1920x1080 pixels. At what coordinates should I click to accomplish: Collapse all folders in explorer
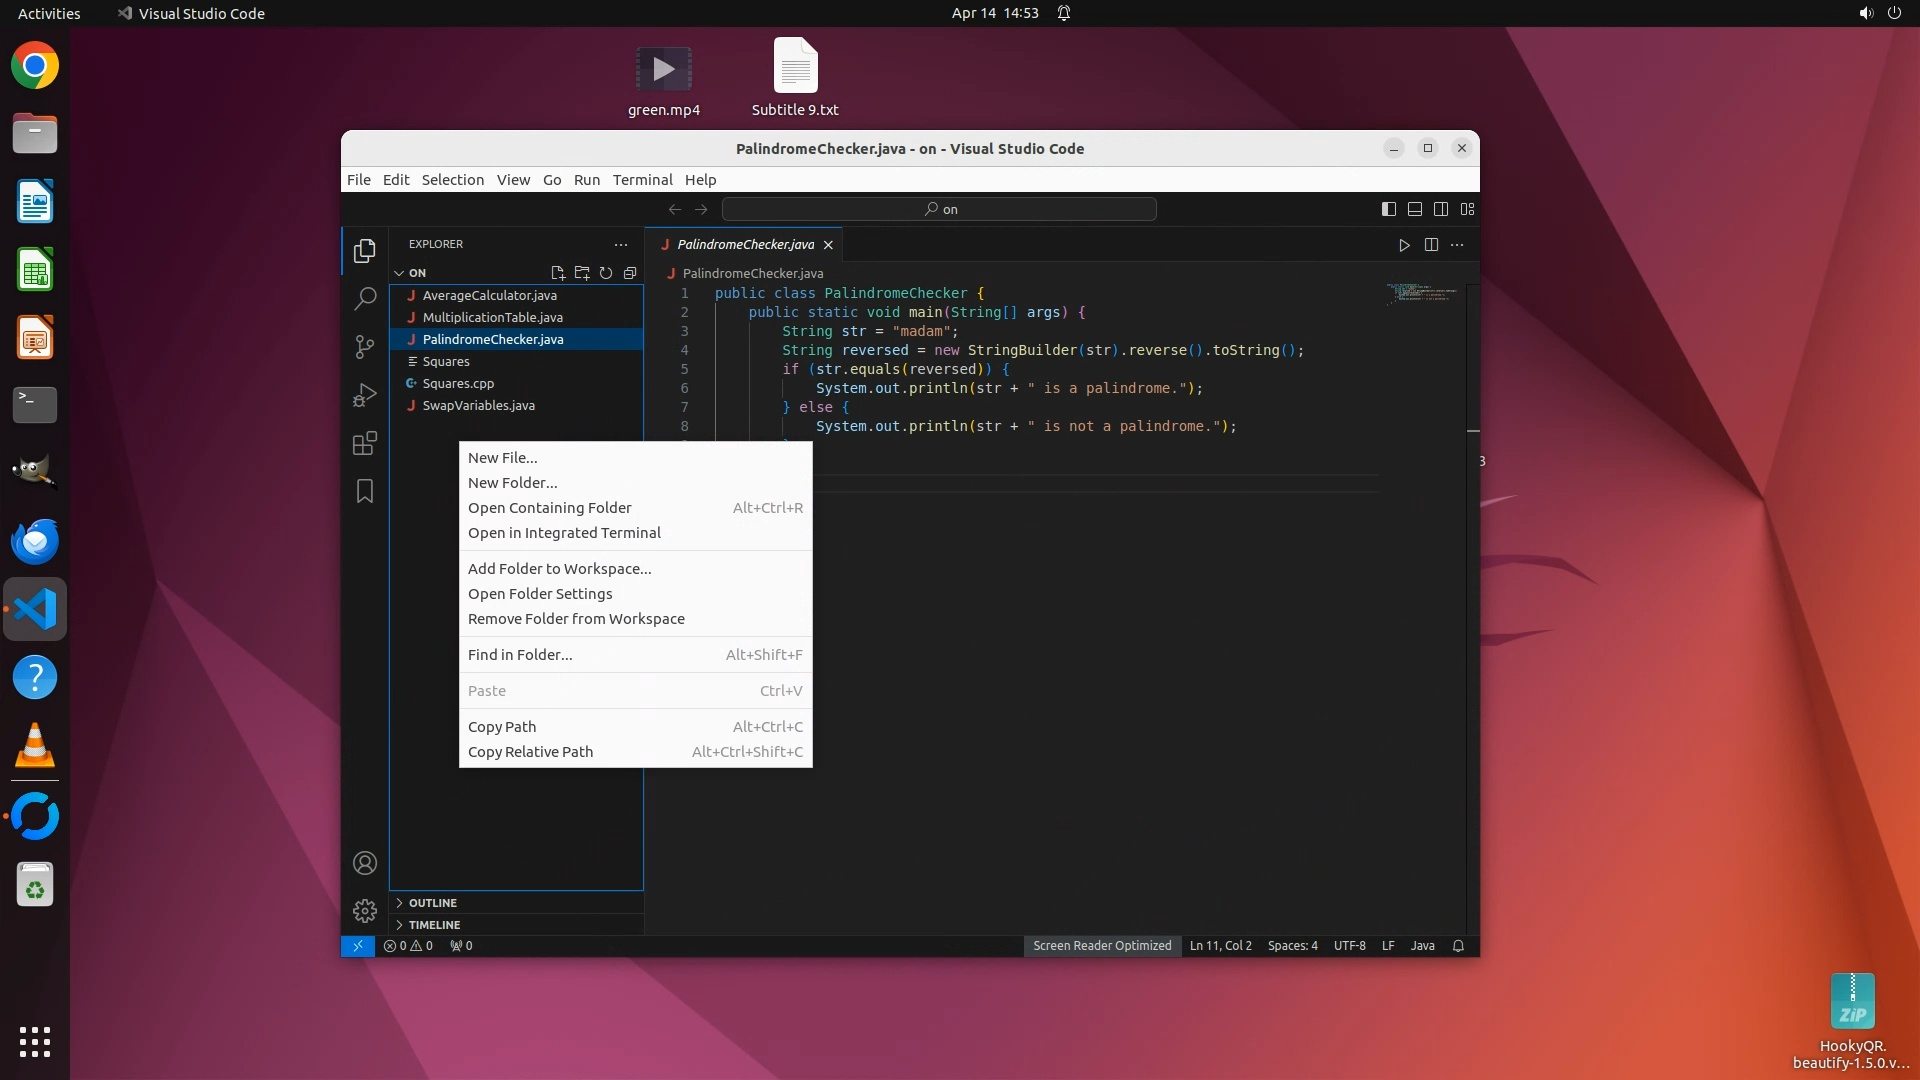(630, 273)
